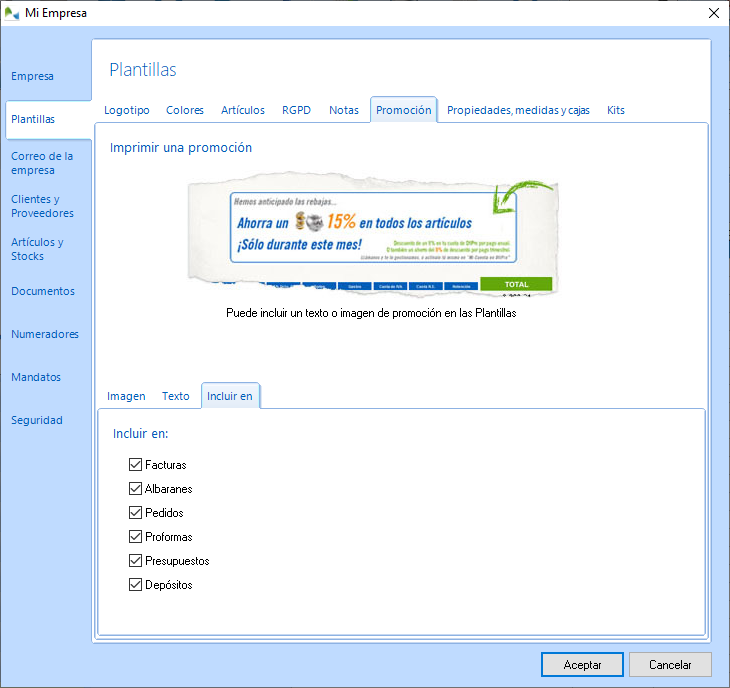Image resolution: width=730 pixels, height=688 pixels.
Task: Select the Artículos tab
Action: pos(243,110)
